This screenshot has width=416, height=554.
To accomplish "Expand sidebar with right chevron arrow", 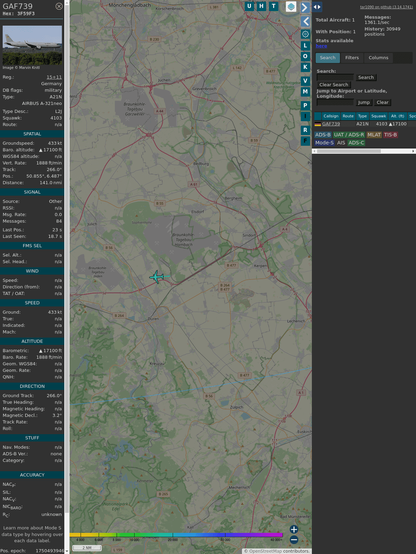I will 305,7.
